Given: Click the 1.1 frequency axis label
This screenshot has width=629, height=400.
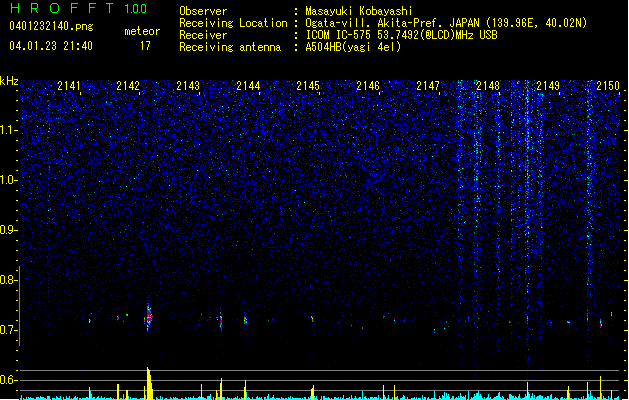Looking at the screenshot, I should [x=7, y=130].
